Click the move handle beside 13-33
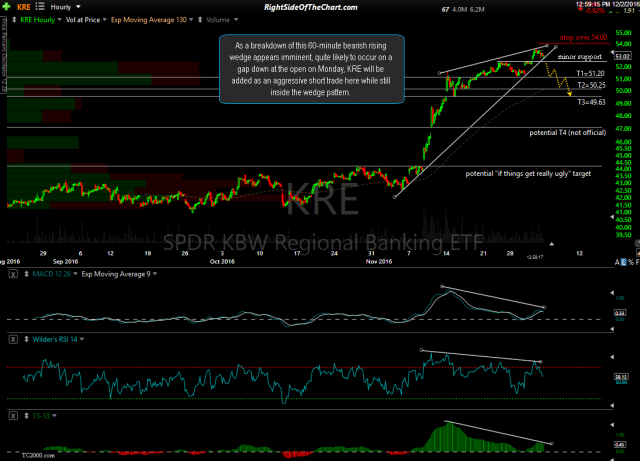 click(x=27, y=416)
